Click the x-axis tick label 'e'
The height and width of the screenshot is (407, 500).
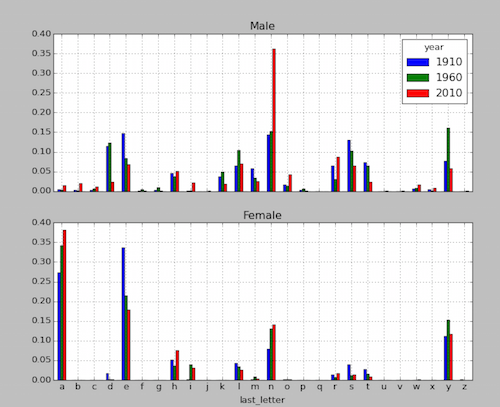tap(126, 387)
